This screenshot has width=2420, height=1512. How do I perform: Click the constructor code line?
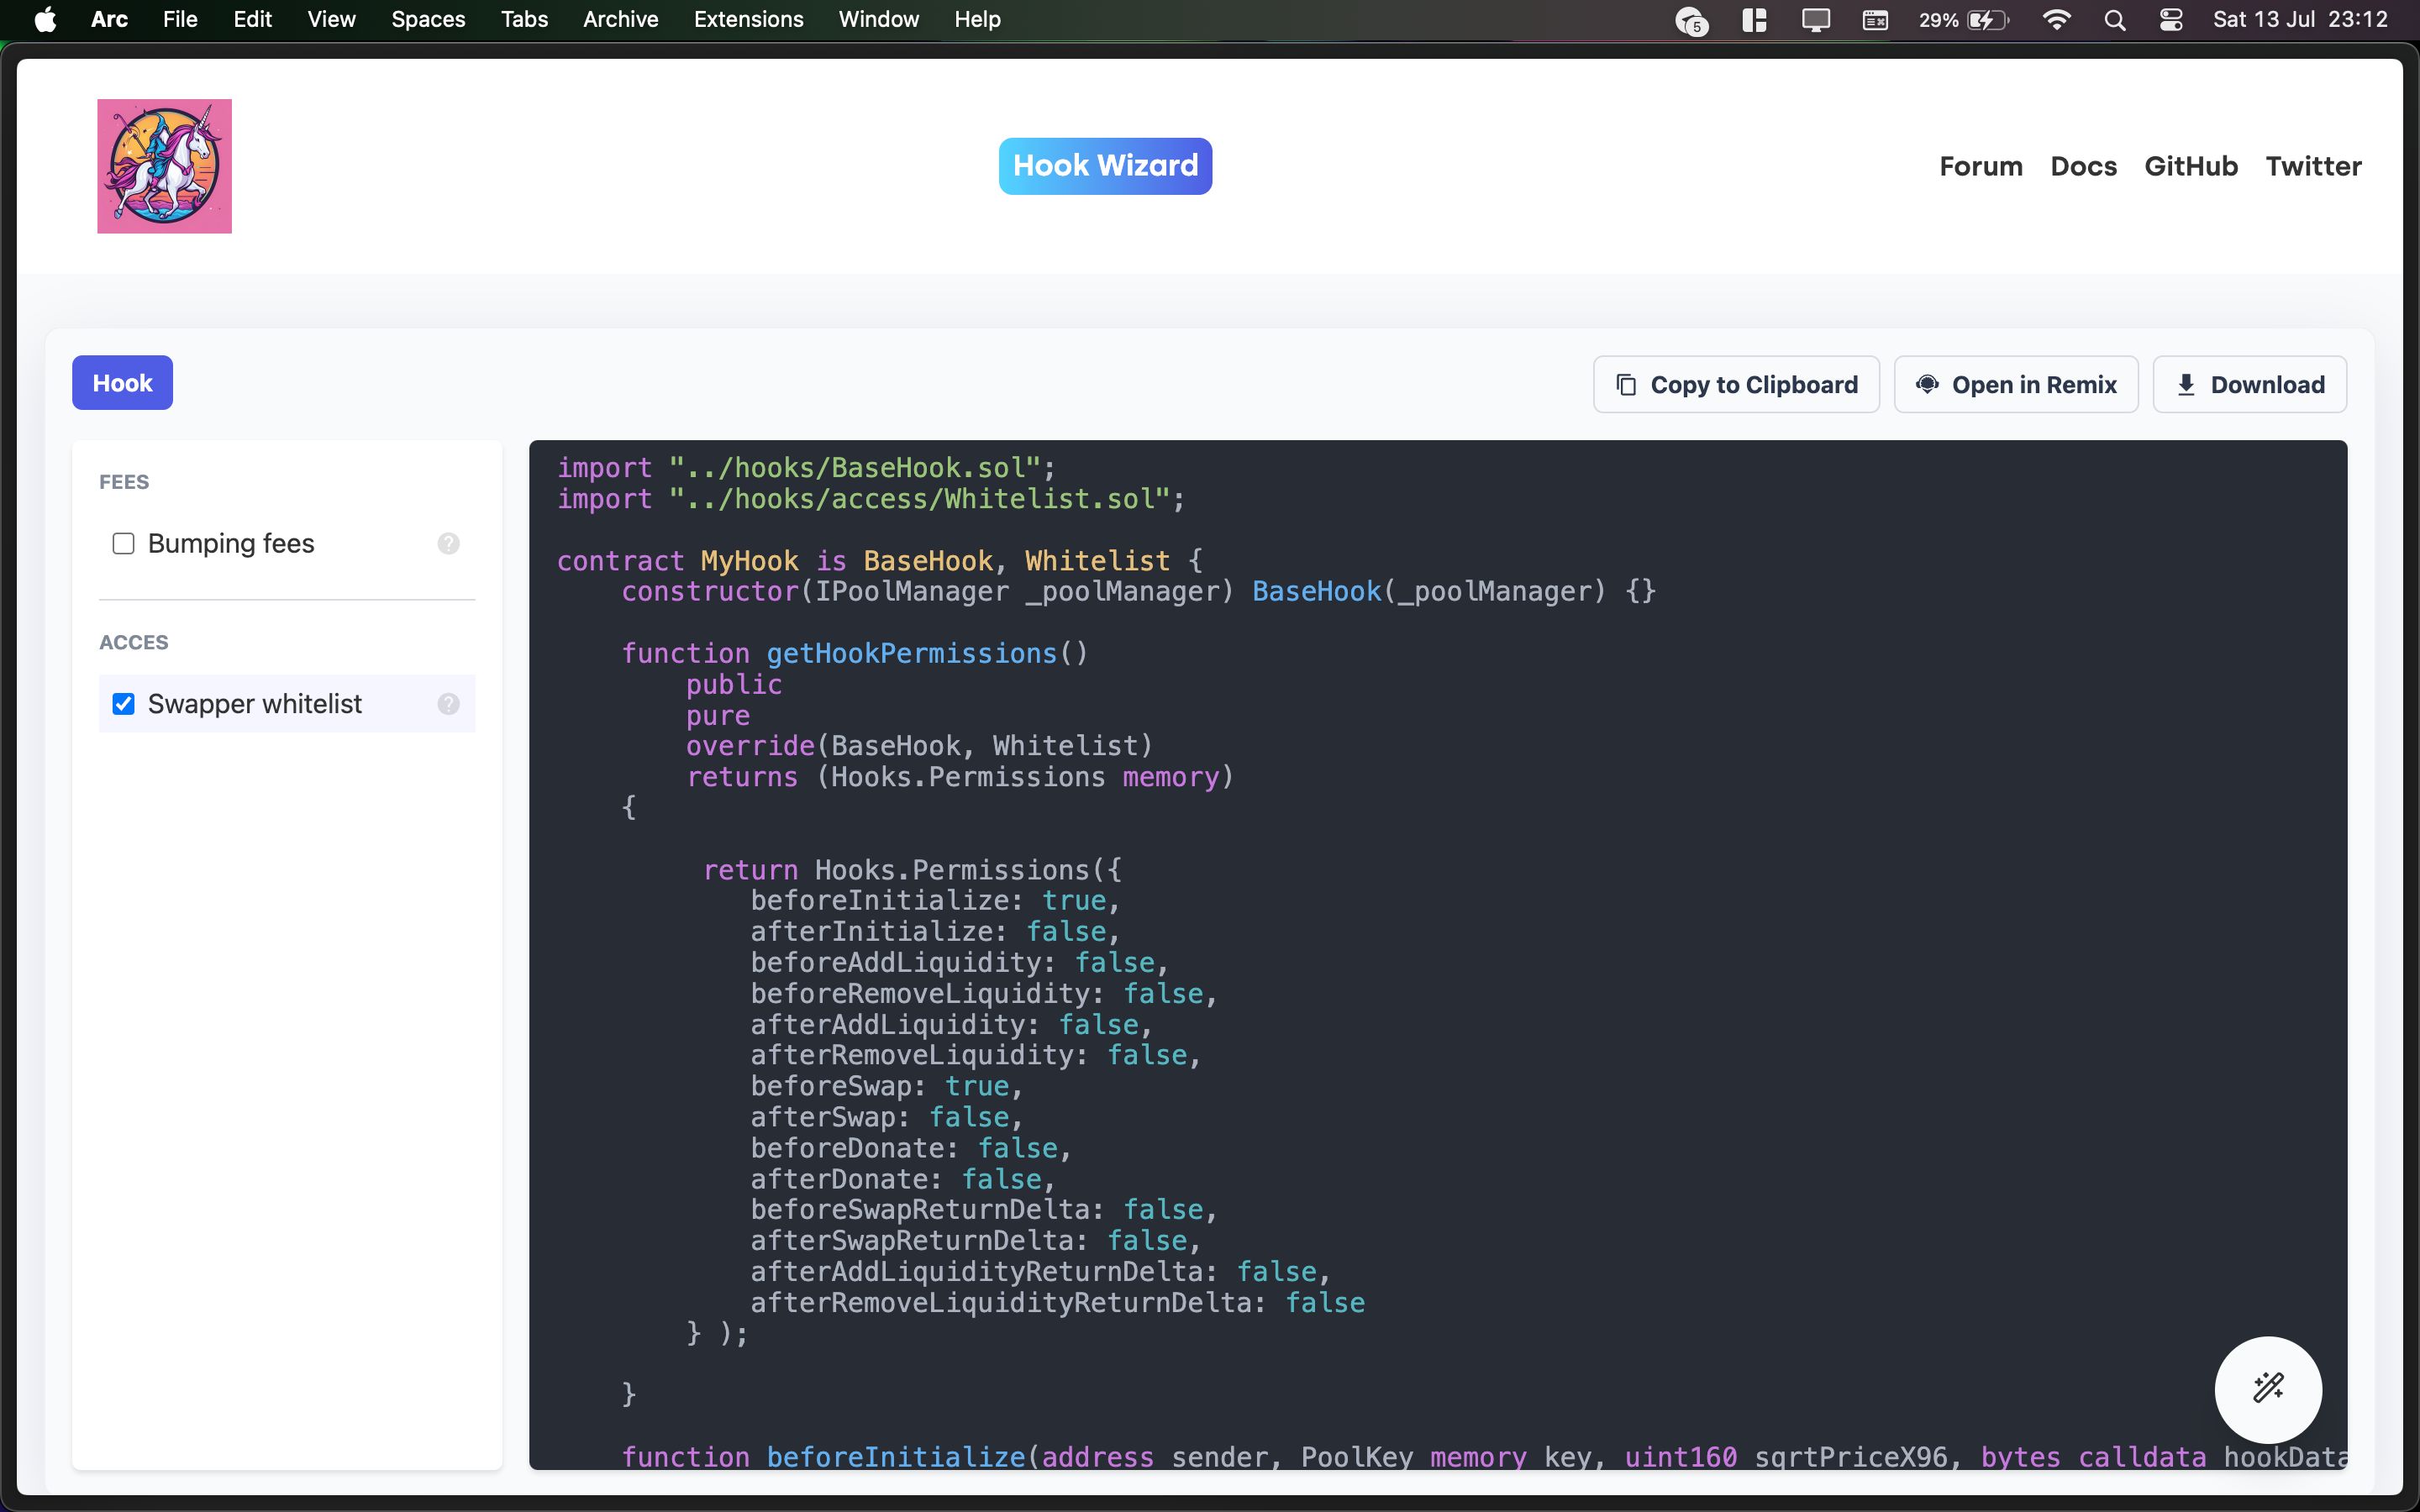pyautogui.click(x=1139, y=592)
